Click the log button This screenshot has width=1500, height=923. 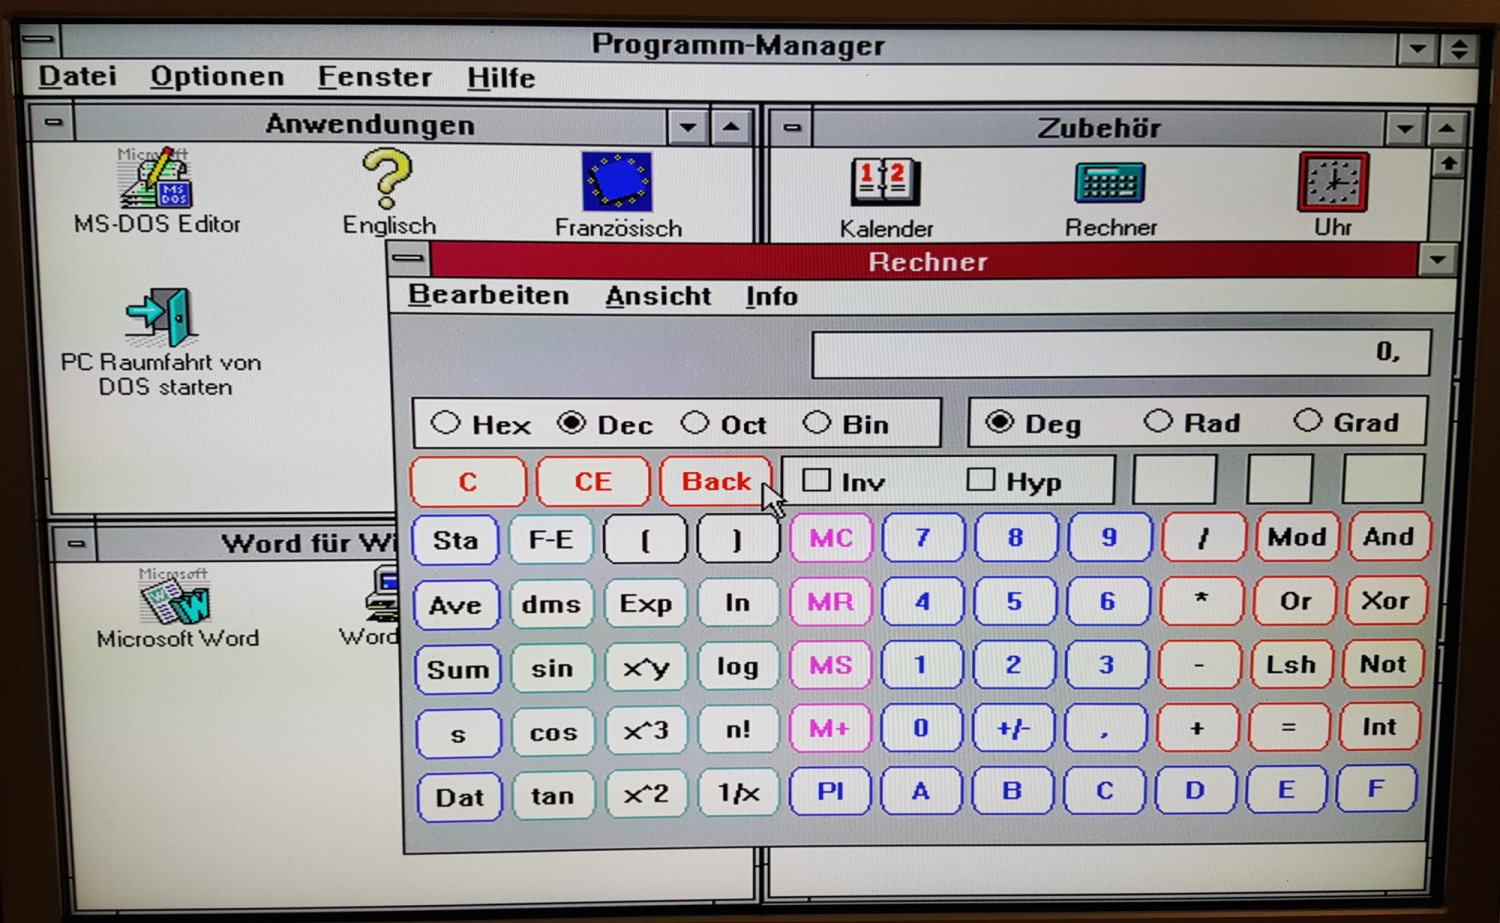pos(737,666)
